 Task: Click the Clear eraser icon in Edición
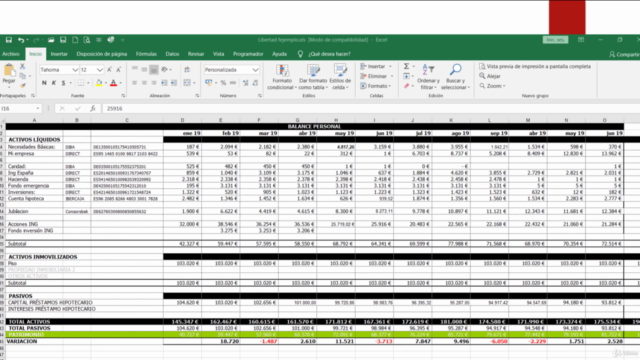point(407,86)
